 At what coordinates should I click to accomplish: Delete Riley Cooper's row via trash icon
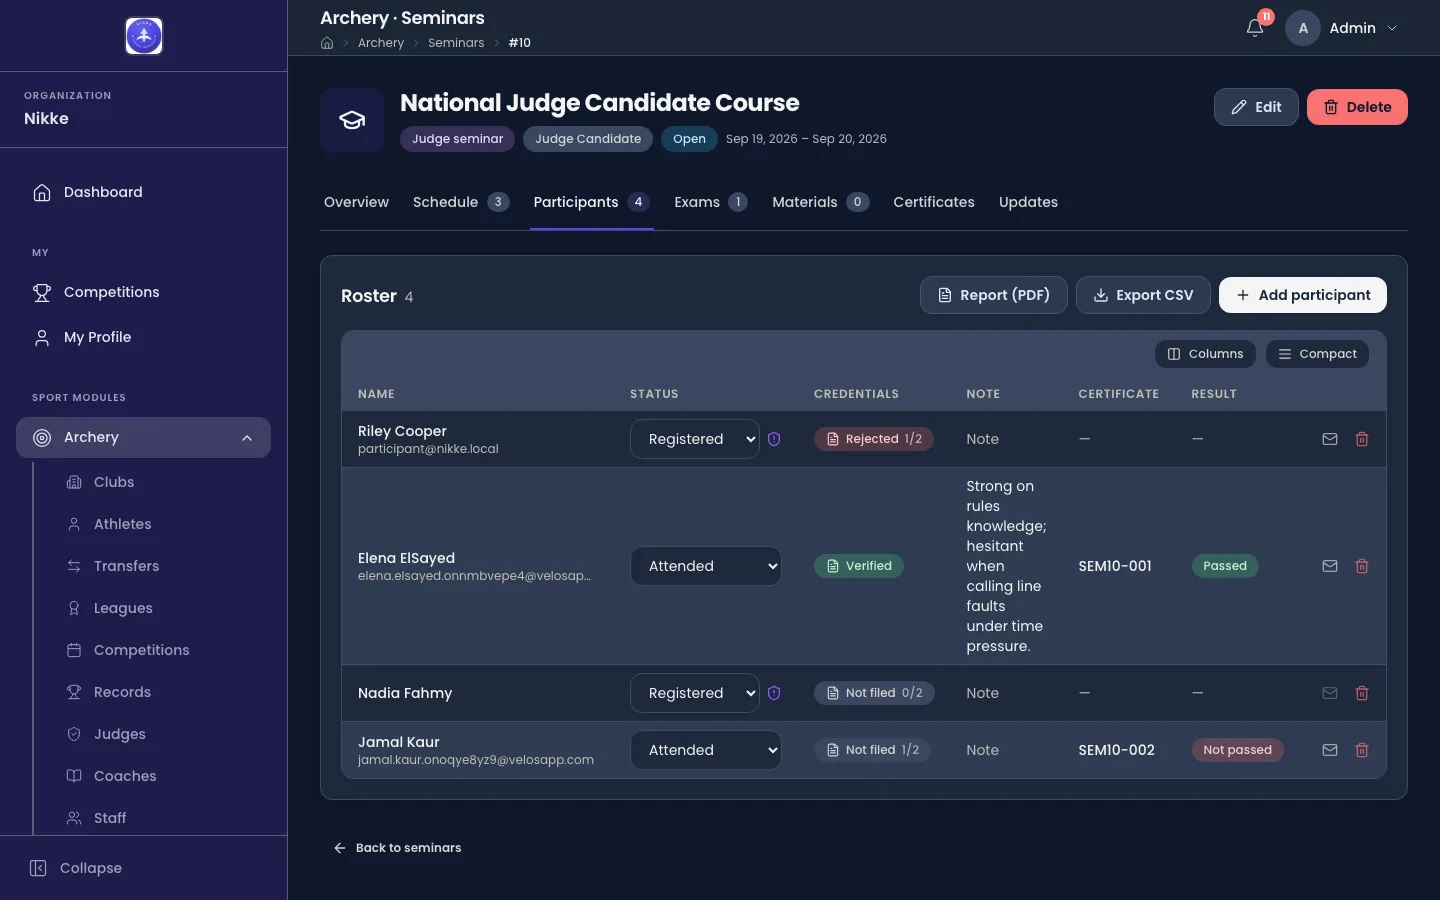click(x=1362, y=439)
